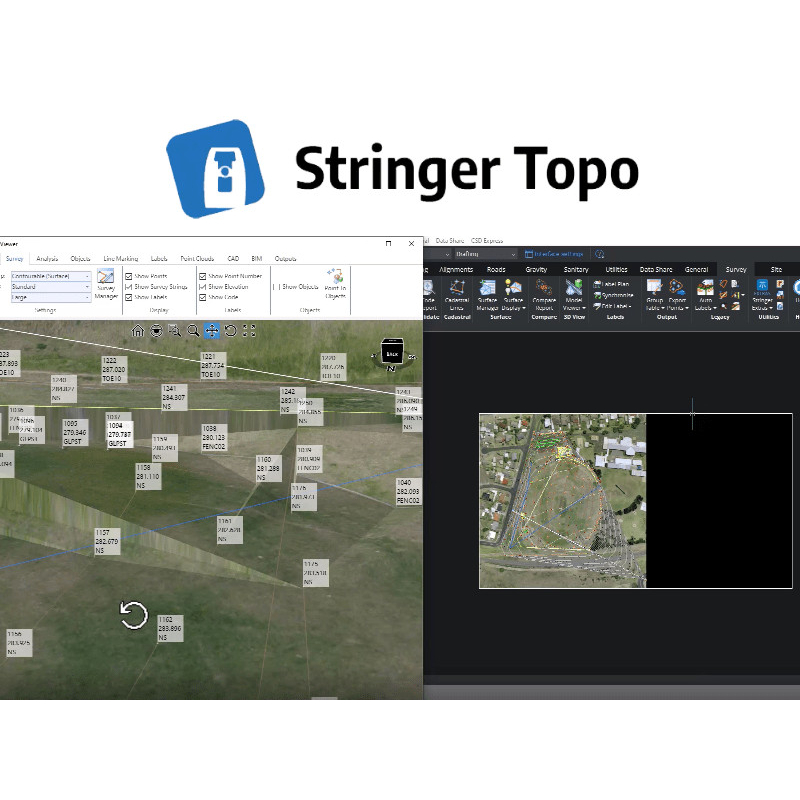Uncheck the Show Labels checkbox
800x800 pixels.
click(x=129, y=297)
